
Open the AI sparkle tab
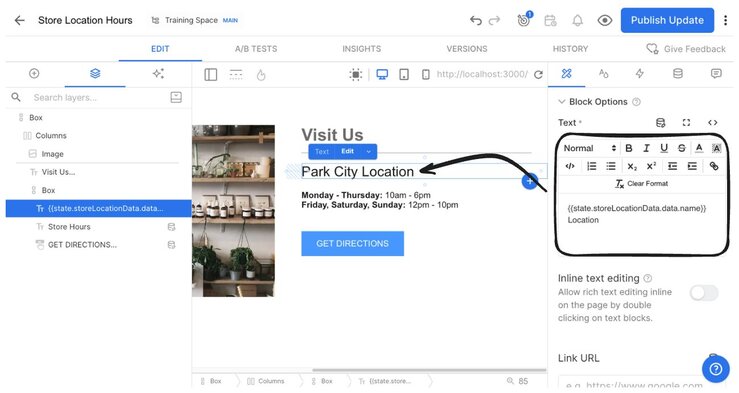pyautogui.click(x=158, y=74)
